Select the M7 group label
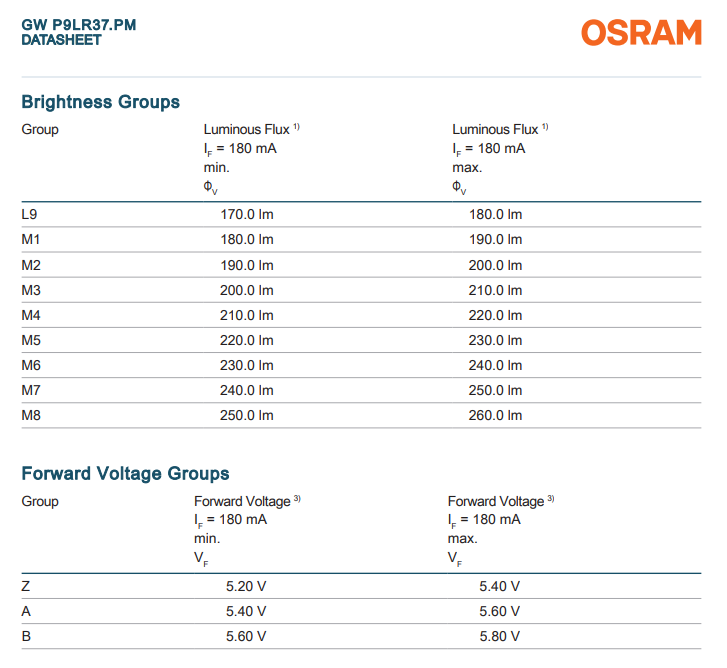The height and width of the screenshot is (668, 727). (x=31, y=390)
